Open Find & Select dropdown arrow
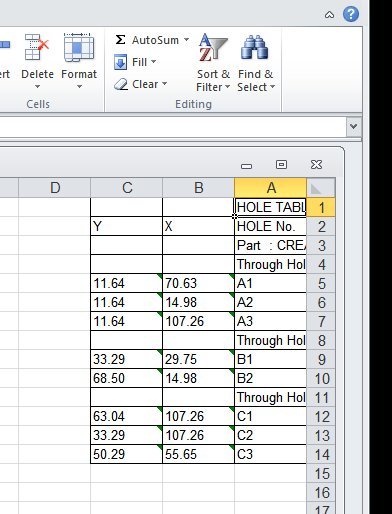 pyautogui.click(x=272, y=87)
